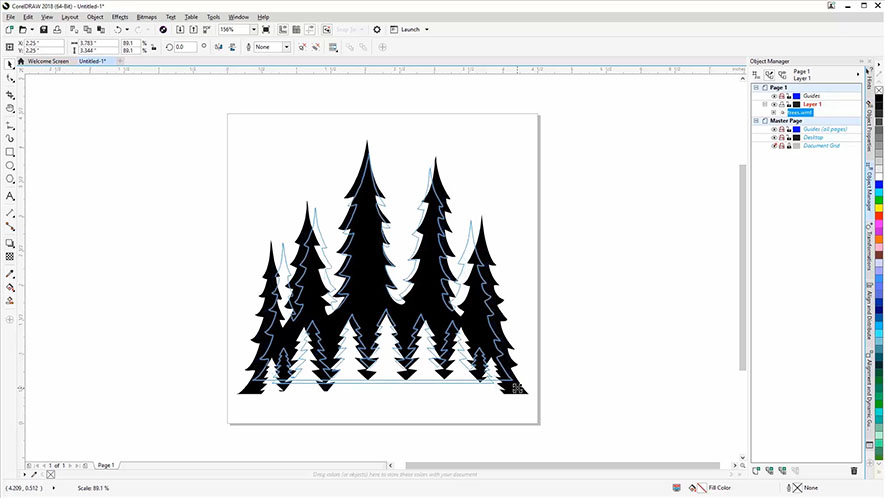This screenshot has width=885, height=498.
Task: Select the Transparency checkerboard tool
Action: (x=10, y=257)
